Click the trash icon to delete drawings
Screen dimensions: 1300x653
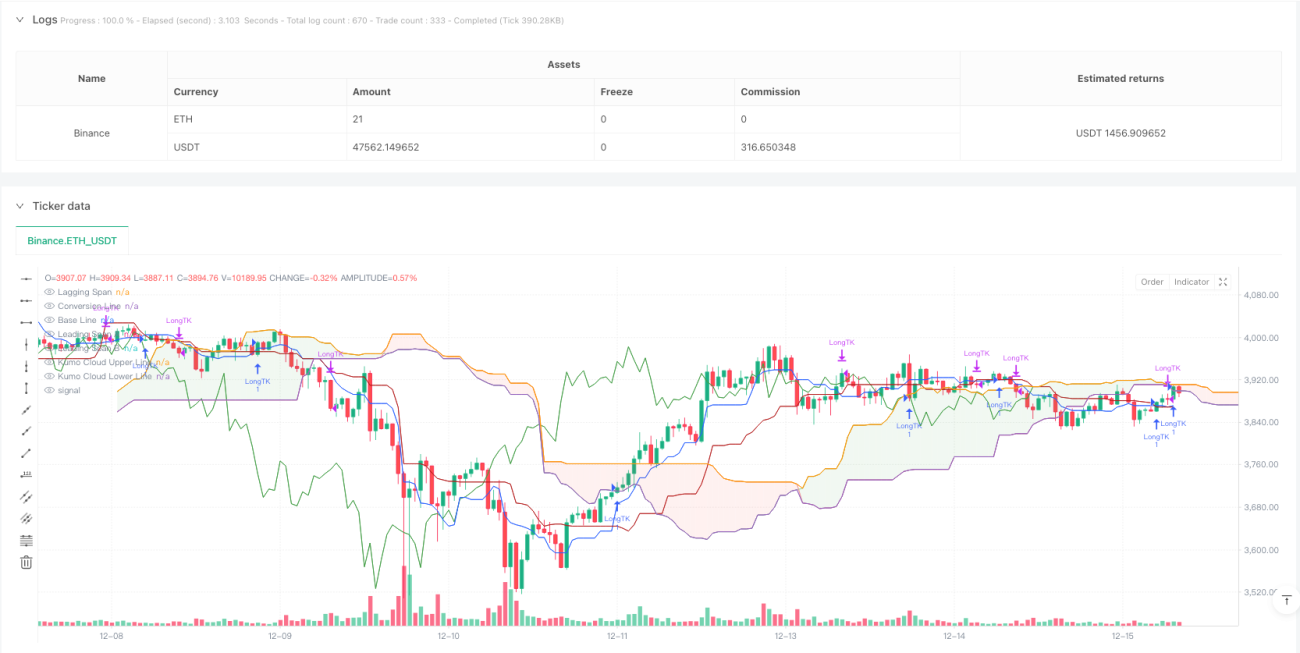tap(27, 563)
